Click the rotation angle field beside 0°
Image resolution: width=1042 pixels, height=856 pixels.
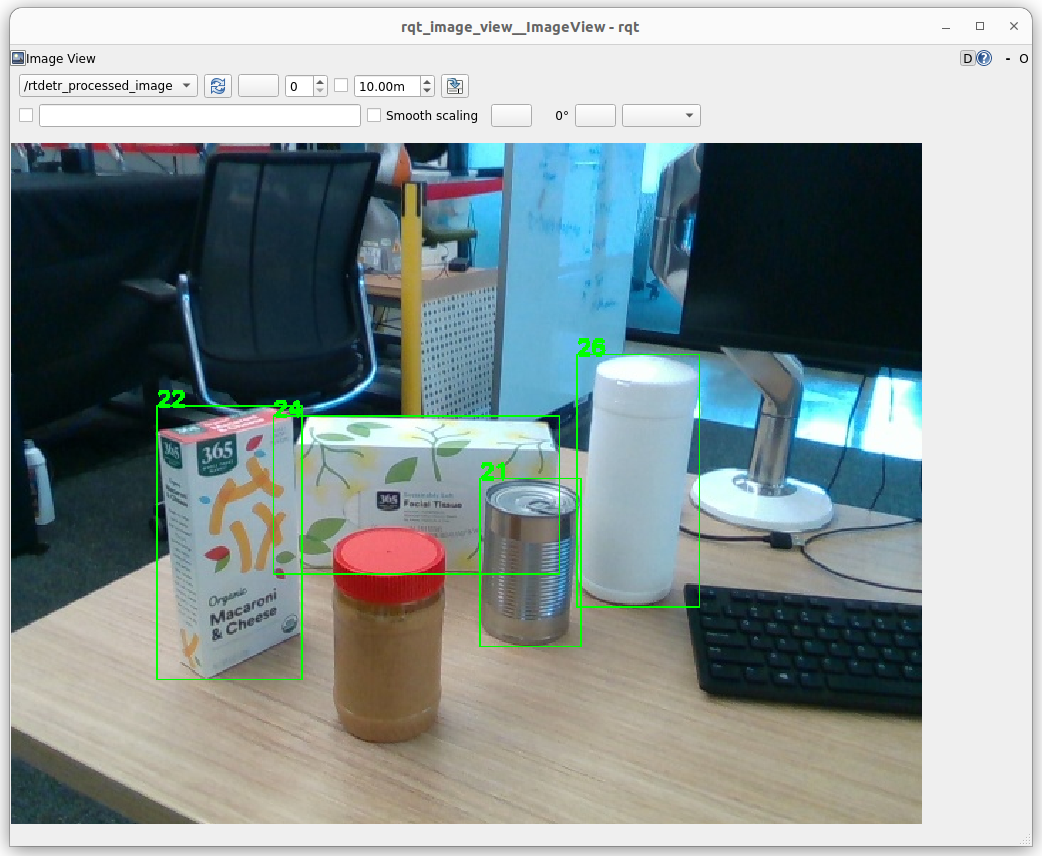pos(596,115)
